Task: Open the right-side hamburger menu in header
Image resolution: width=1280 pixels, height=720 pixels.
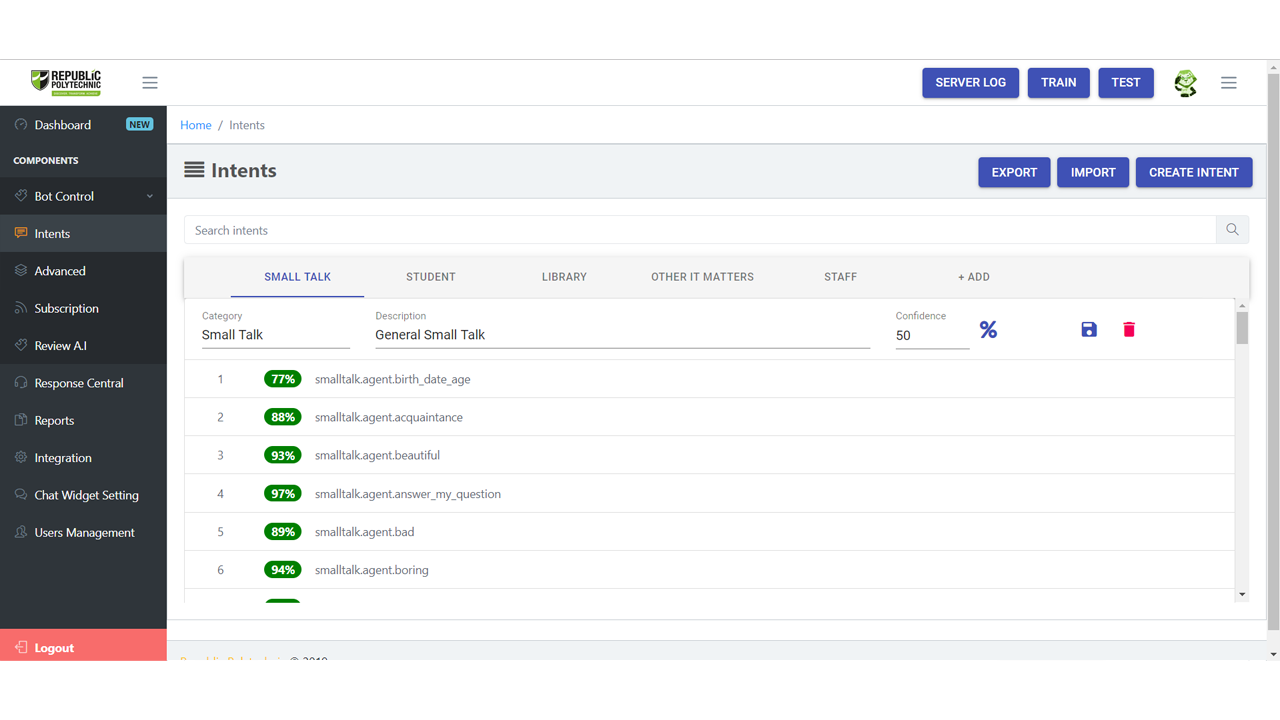Action: [1228, 83]
